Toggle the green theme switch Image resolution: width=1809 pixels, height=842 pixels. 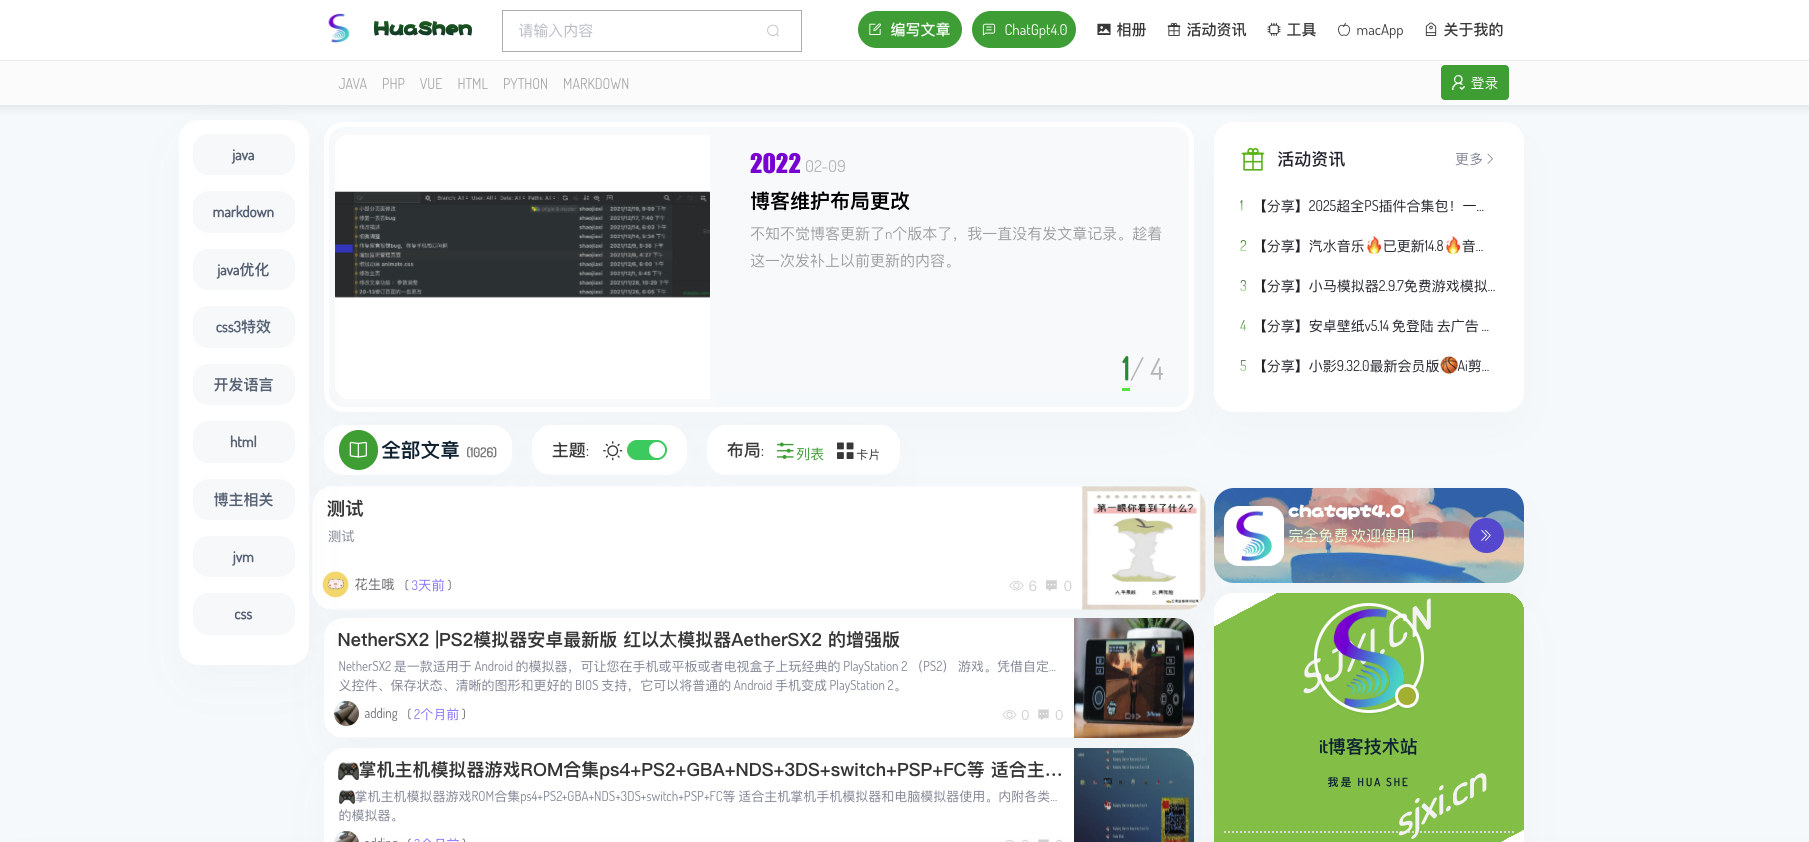[x=647, y=451]
